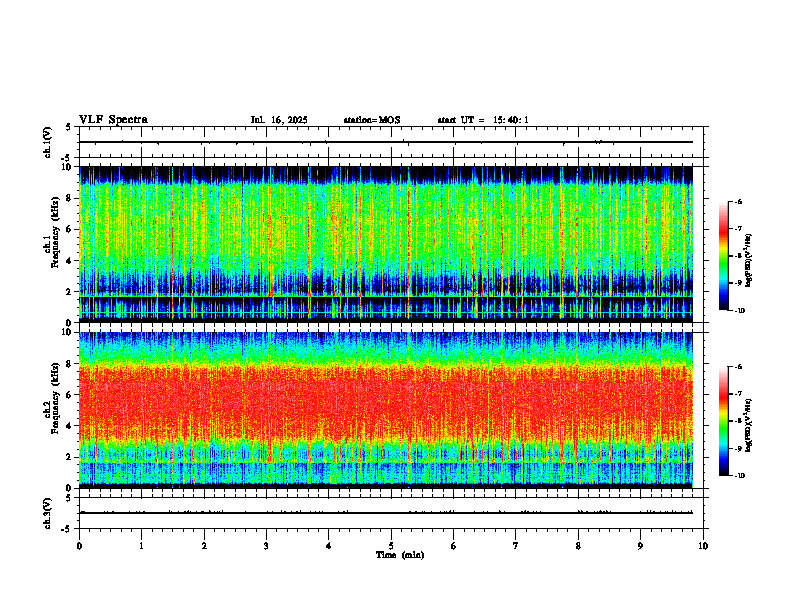Click the ch.2 color scale bar
The height and width of the screenshot is (612, 792).
click(x=723, y=421)
